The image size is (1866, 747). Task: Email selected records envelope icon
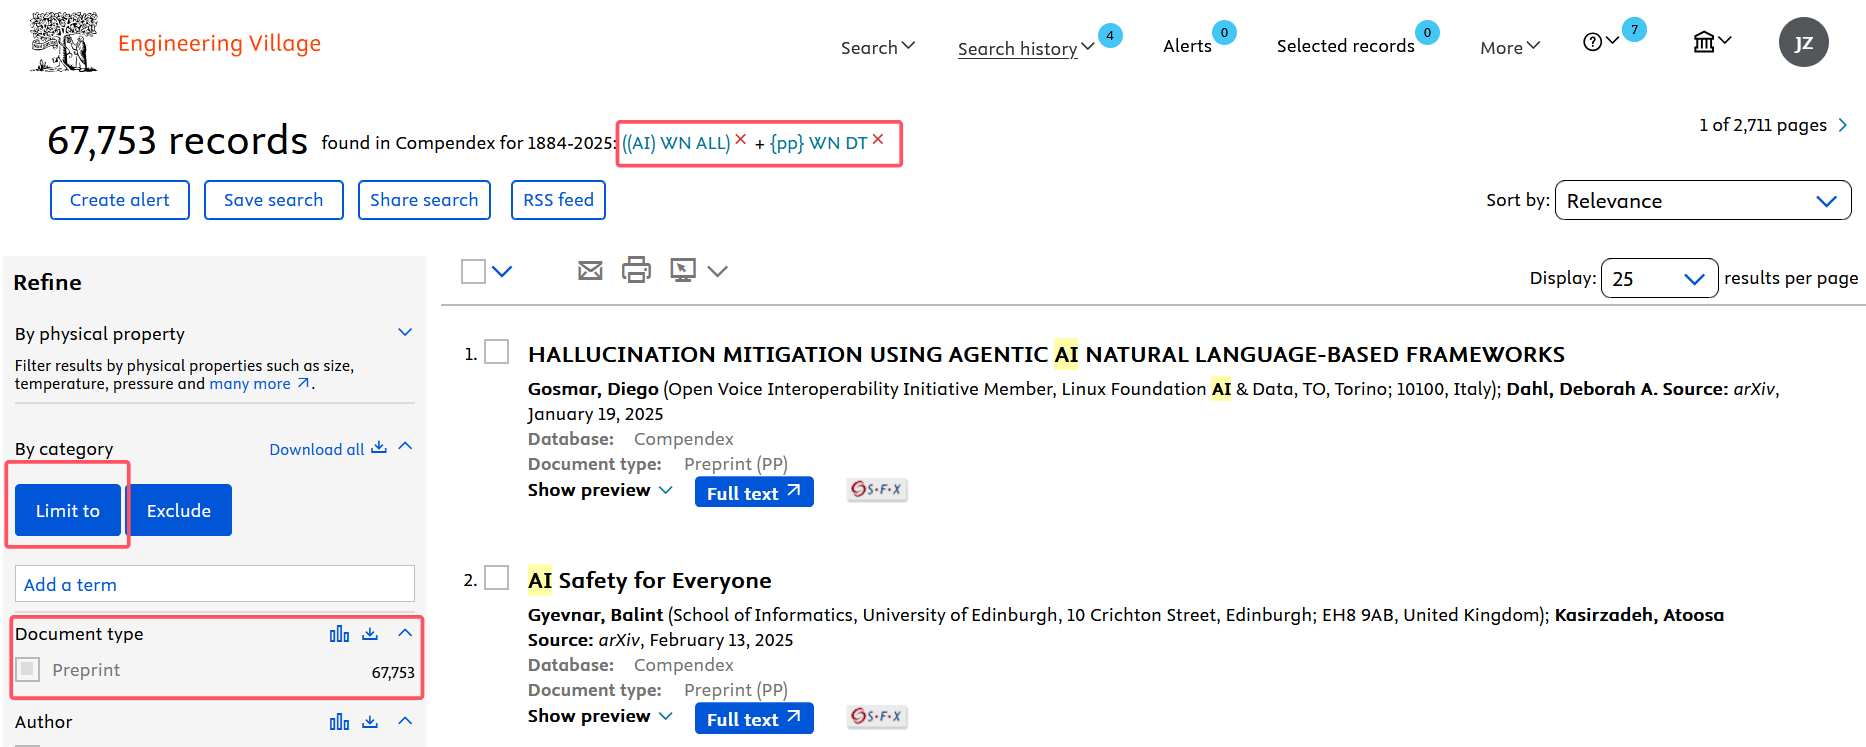(x=590, y=270)
